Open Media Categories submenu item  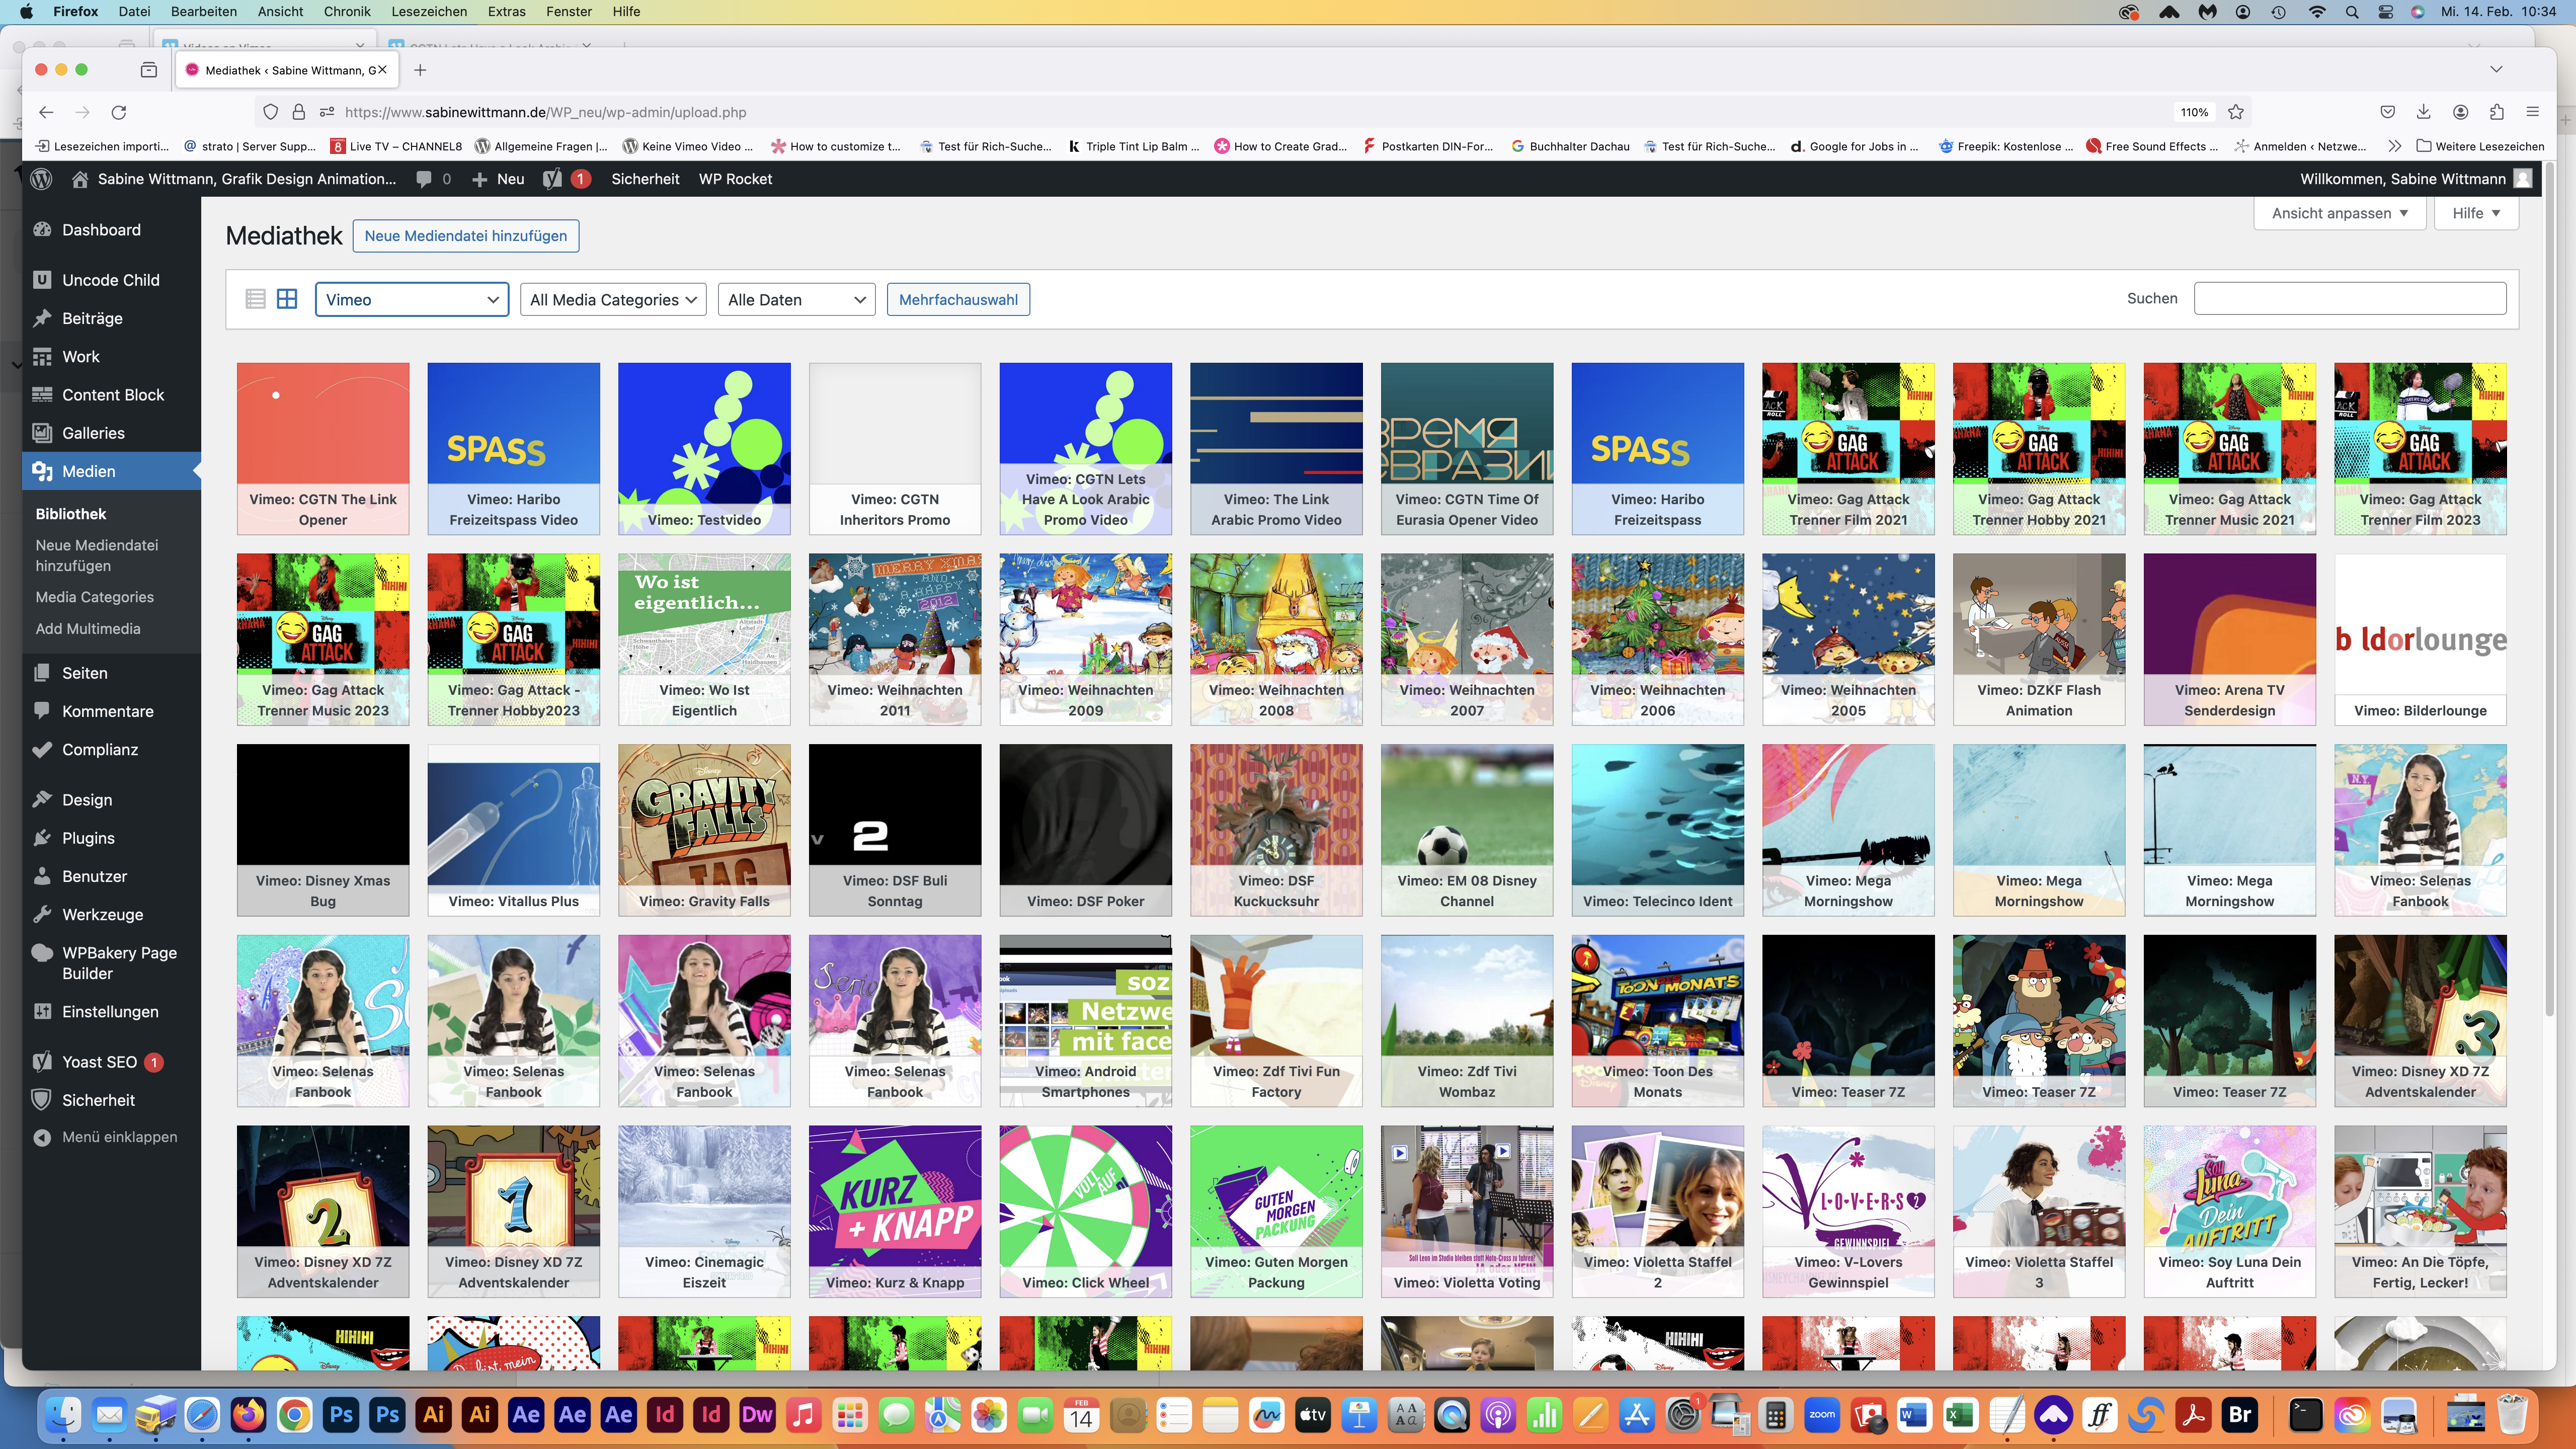pyautogui.click(x=95, y=597)
